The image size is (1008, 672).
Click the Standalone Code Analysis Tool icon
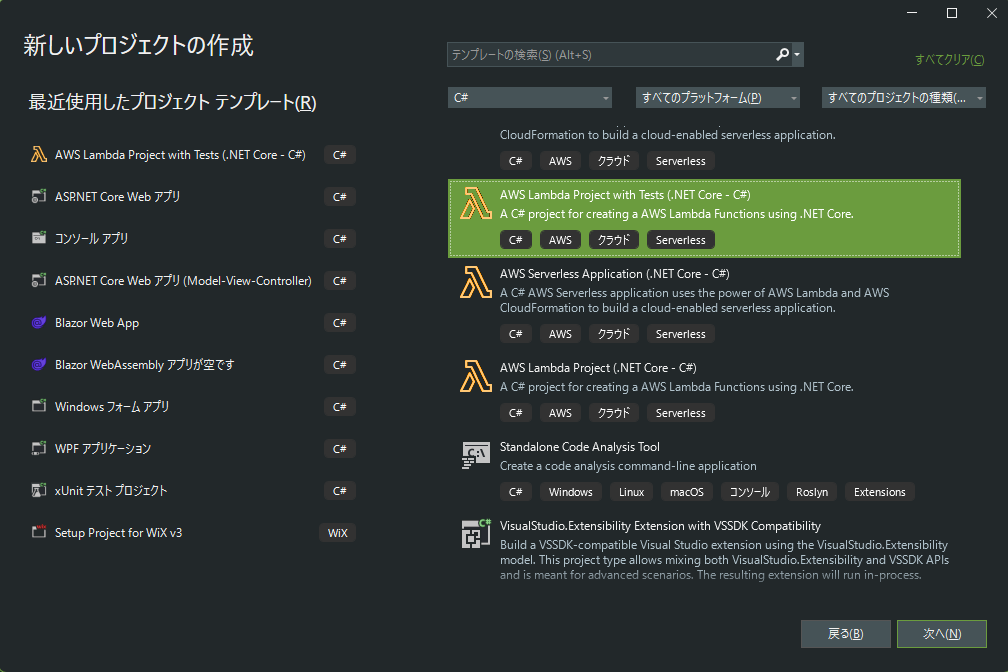click(x=476, y=455)
